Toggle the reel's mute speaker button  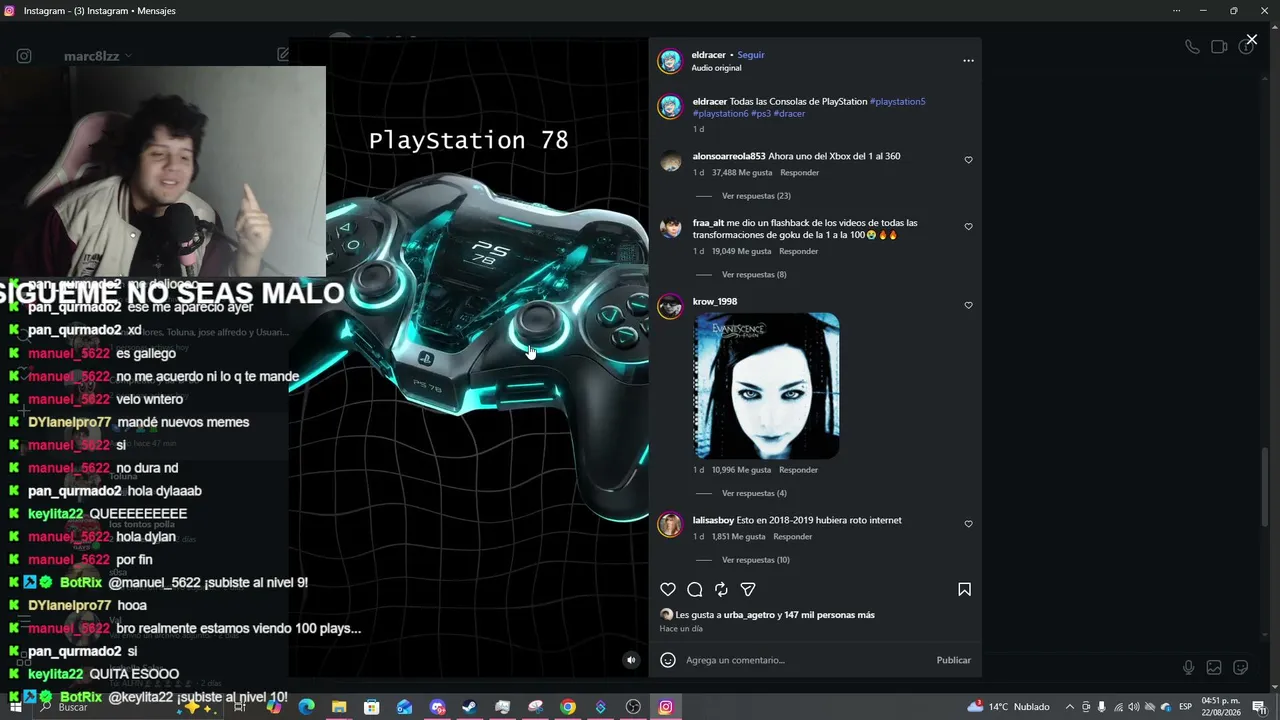631,660
